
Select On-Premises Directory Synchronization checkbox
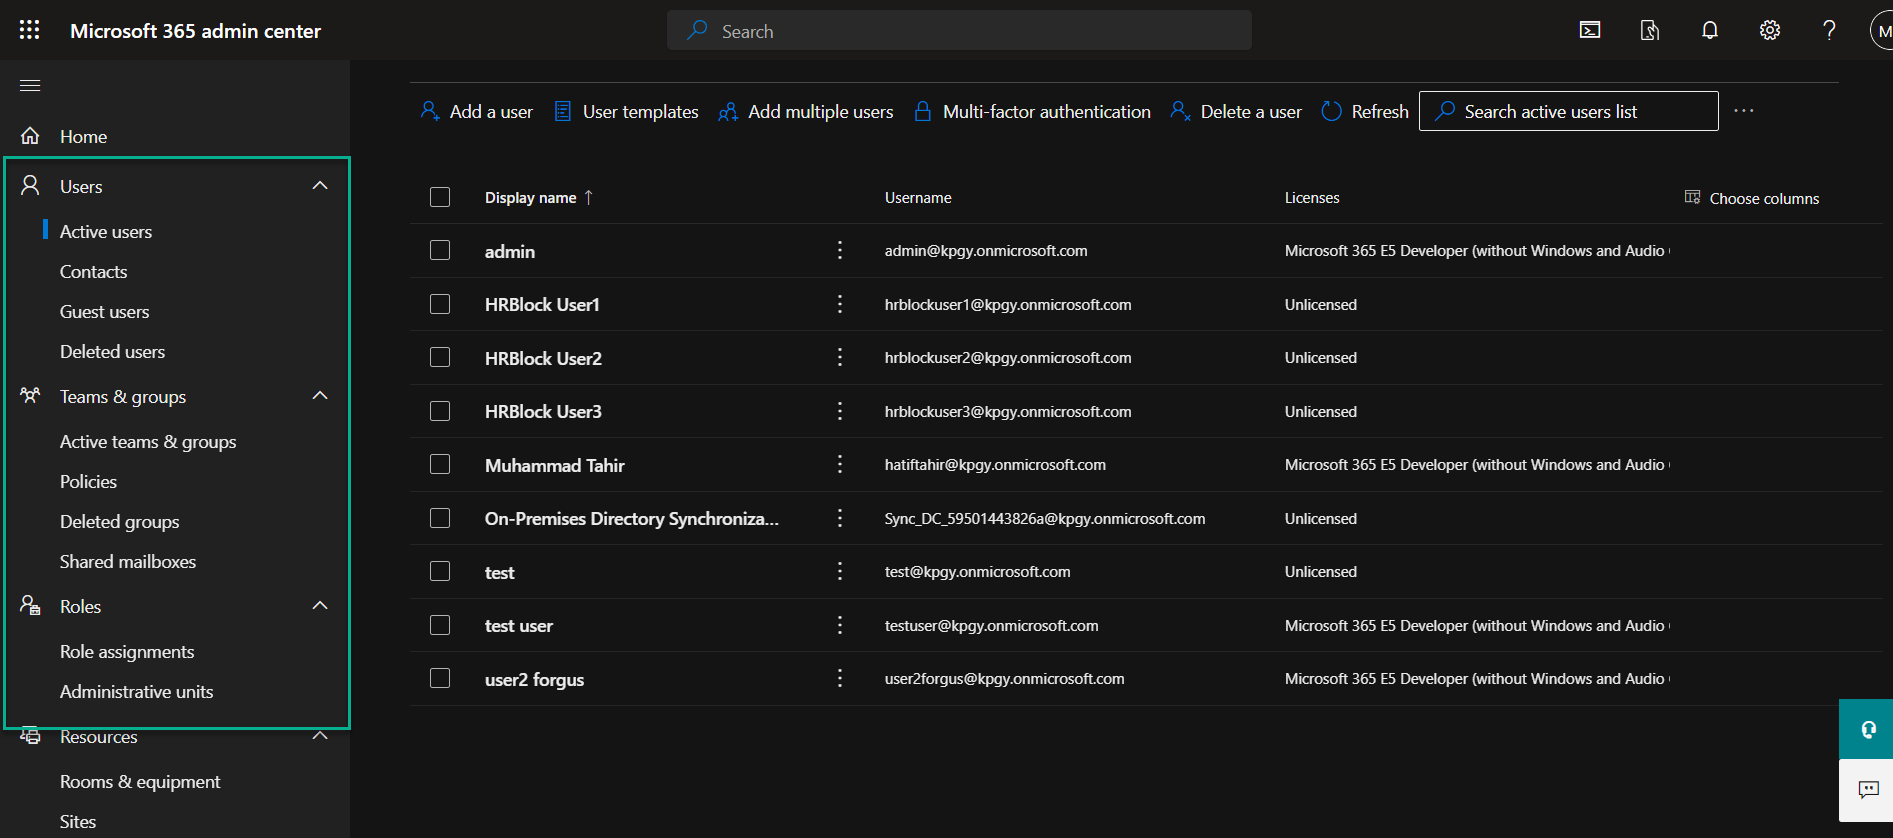440,518
